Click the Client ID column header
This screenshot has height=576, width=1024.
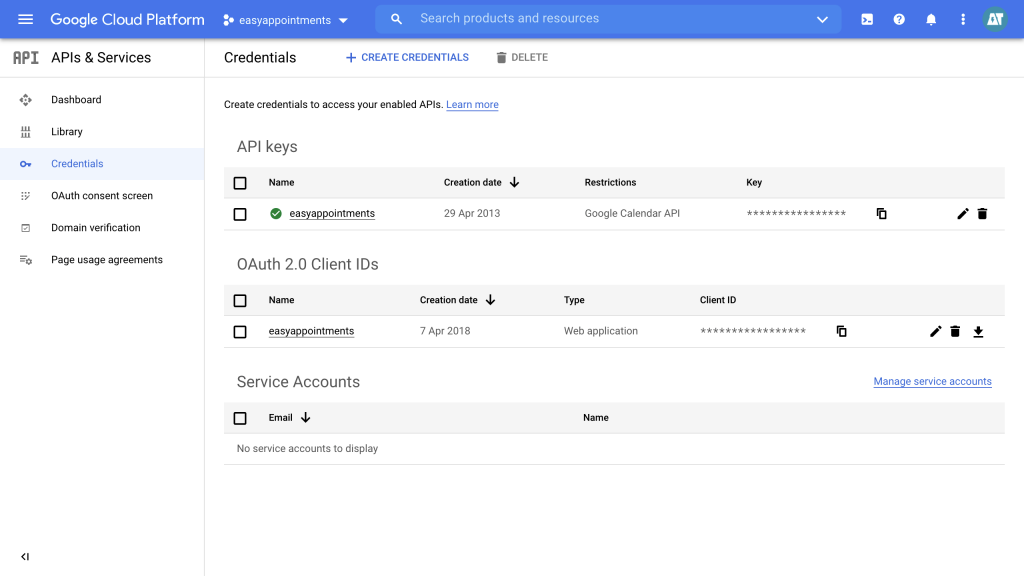pos(718,300)
